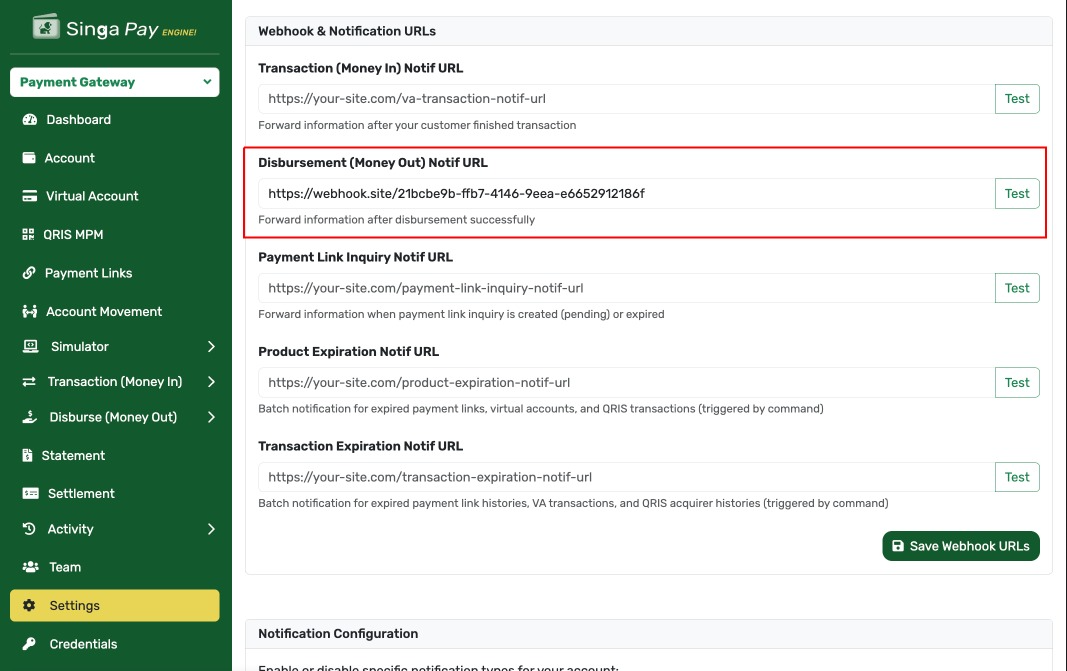Focus the Transaction Expiration Notif URL field
This screenshot has height=671, width=1067.
[626, 477]
